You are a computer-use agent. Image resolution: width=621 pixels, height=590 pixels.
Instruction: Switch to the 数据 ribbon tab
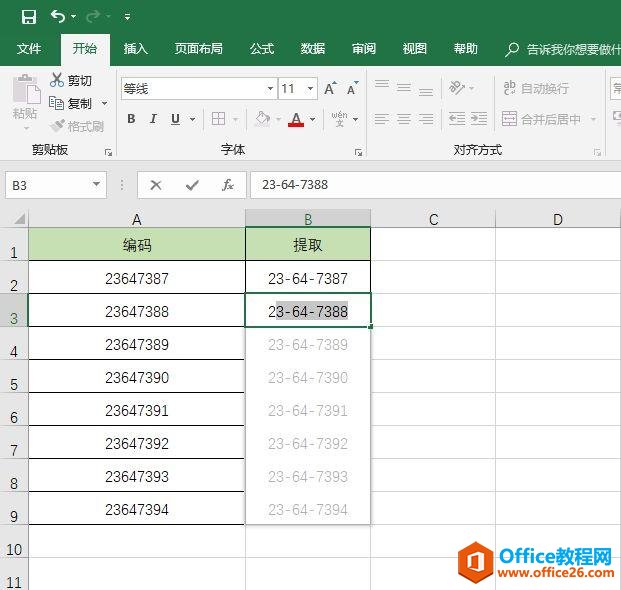(x=312, y=49)
